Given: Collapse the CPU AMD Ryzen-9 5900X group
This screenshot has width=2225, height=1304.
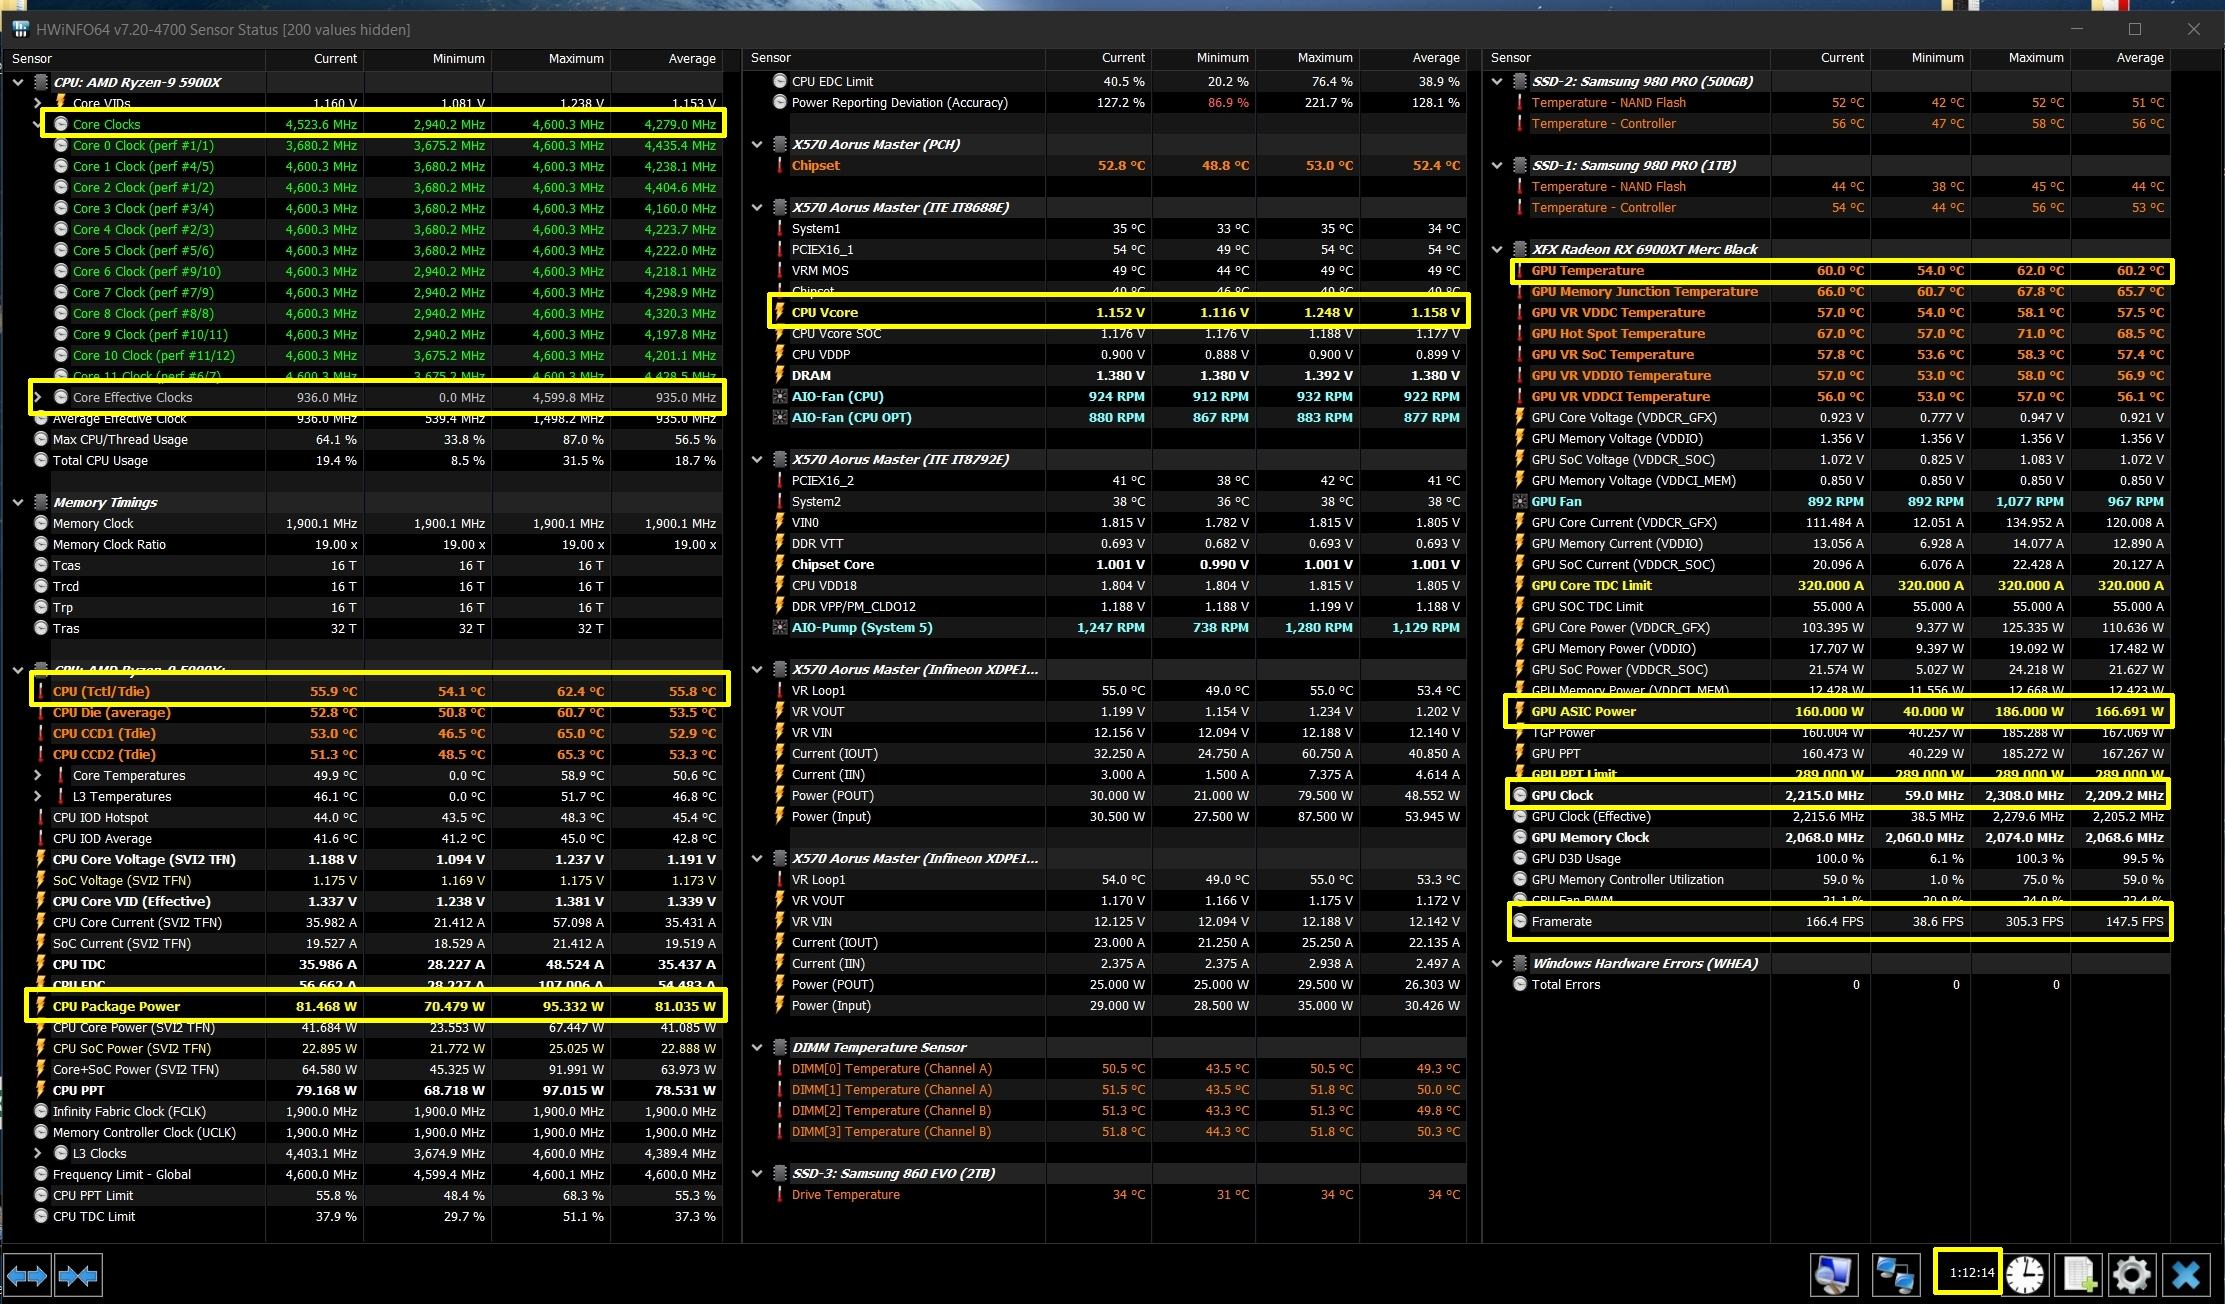Looking at the screenshot, I should (18, 82).
